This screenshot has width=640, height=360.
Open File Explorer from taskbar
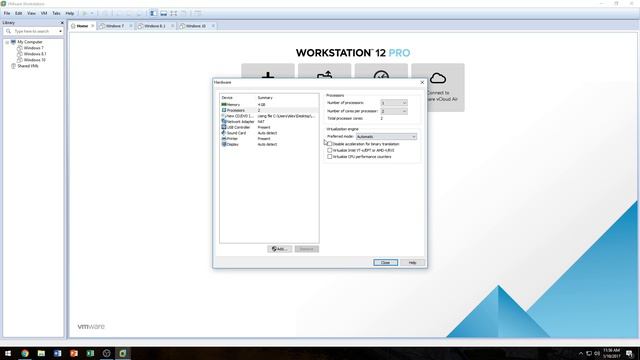click(41, 353)
